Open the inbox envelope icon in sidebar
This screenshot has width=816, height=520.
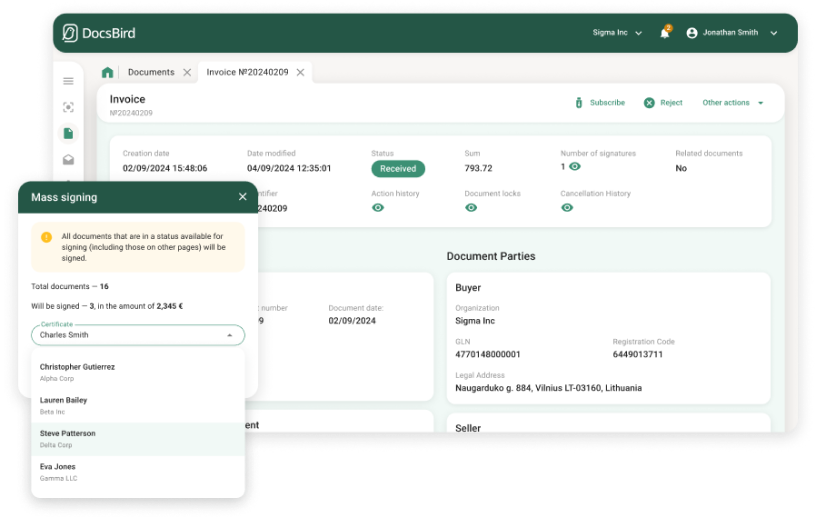(x=68, y=159)
